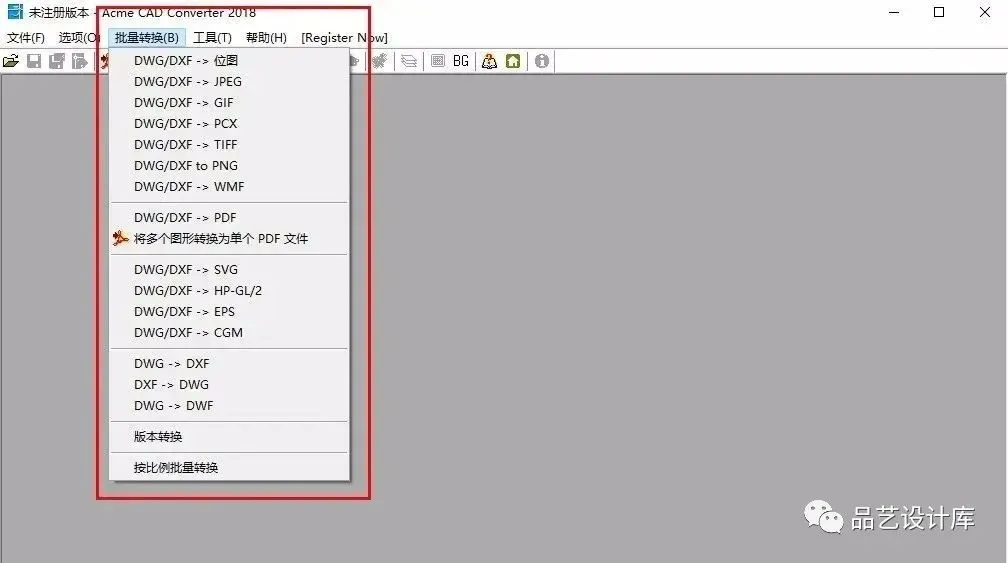
Task: Open the 工具(T) menu
Action: coord(212,38)
